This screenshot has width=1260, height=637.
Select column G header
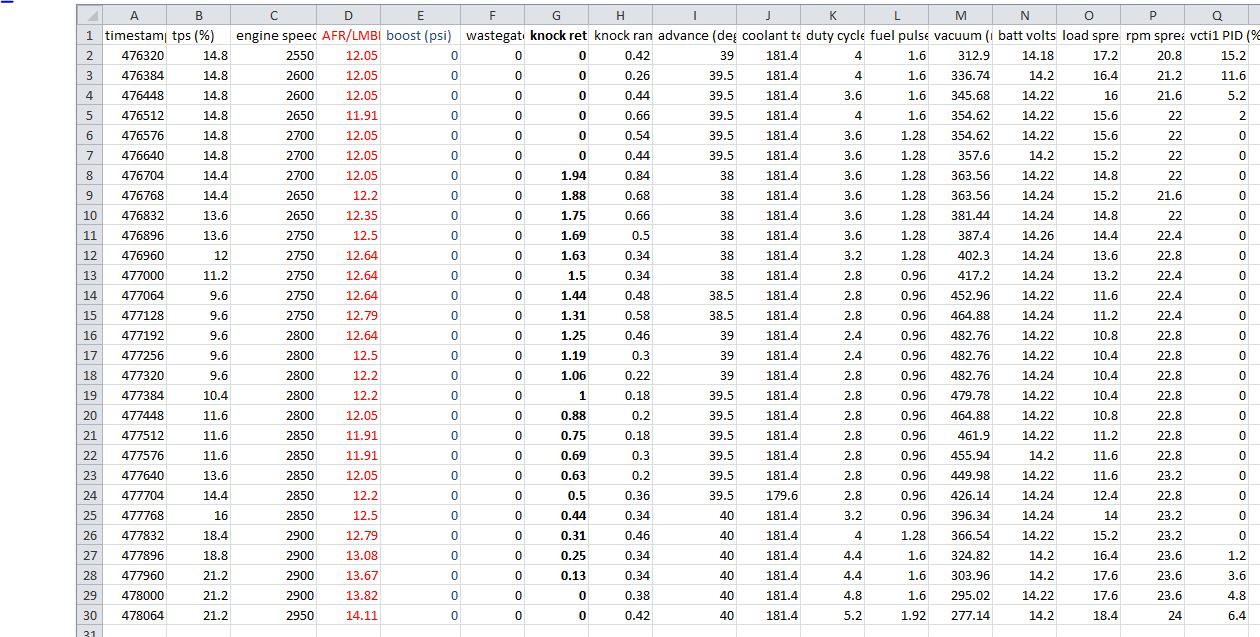tap(556, 15)
